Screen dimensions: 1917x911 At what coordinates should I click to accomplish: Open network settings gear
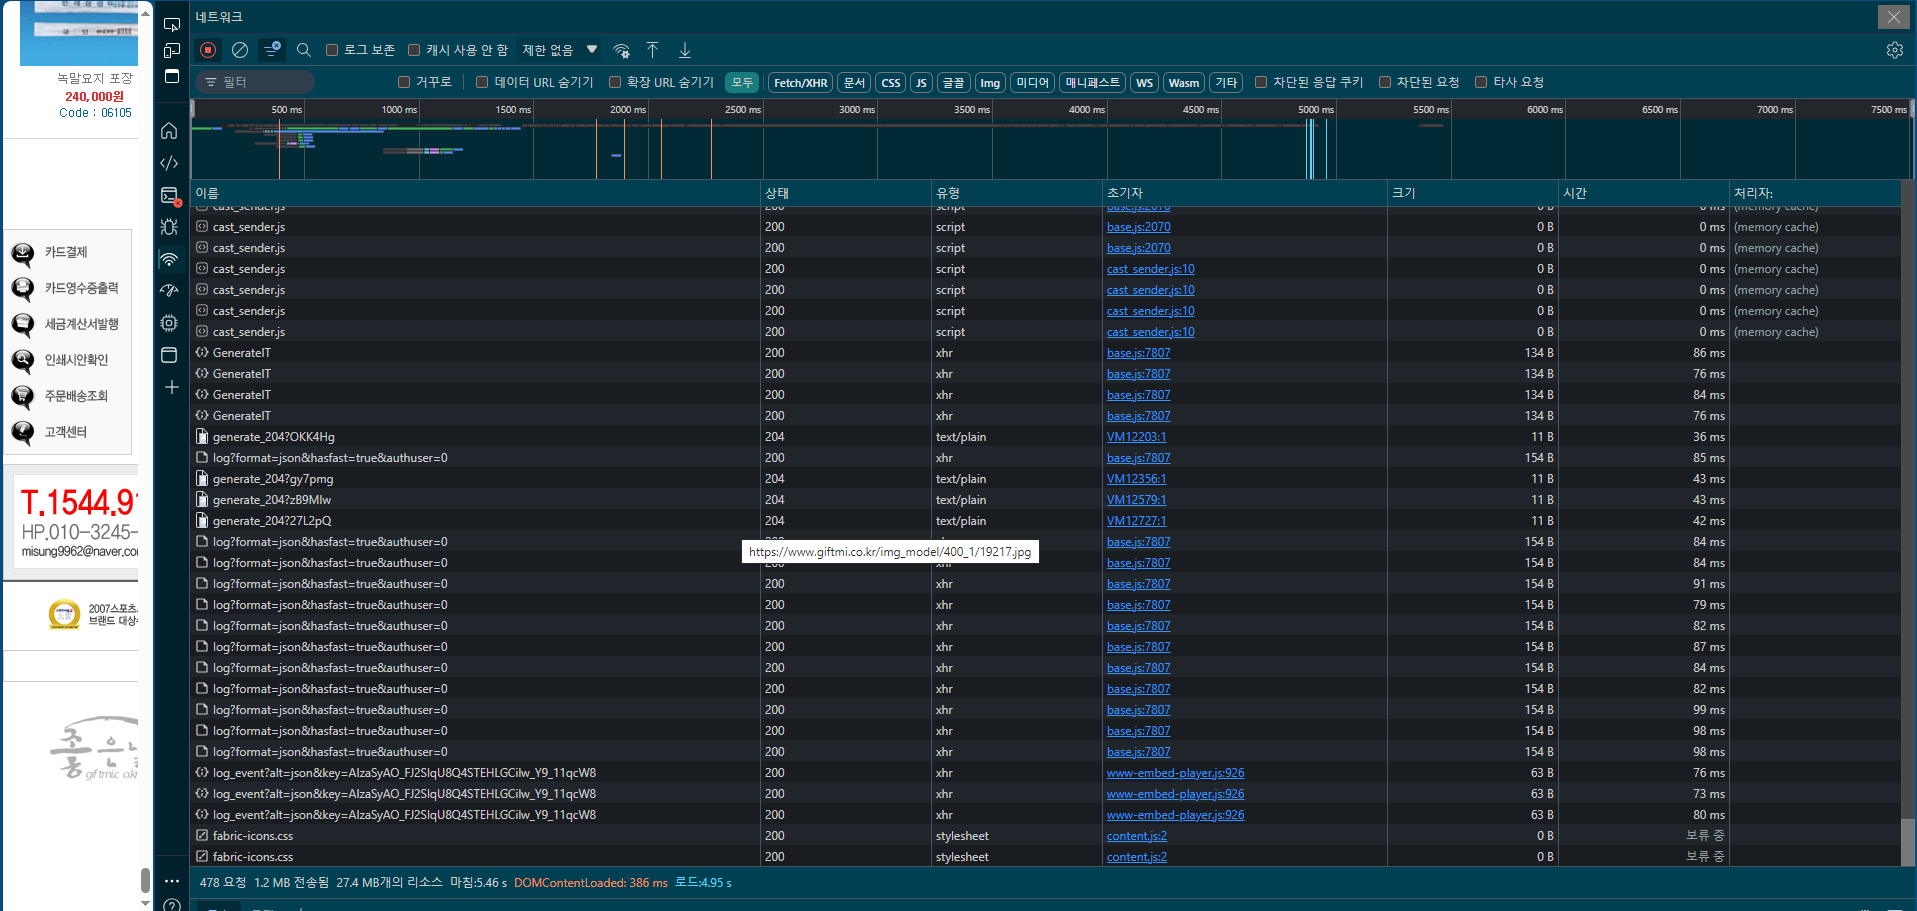pos(1894,50)
